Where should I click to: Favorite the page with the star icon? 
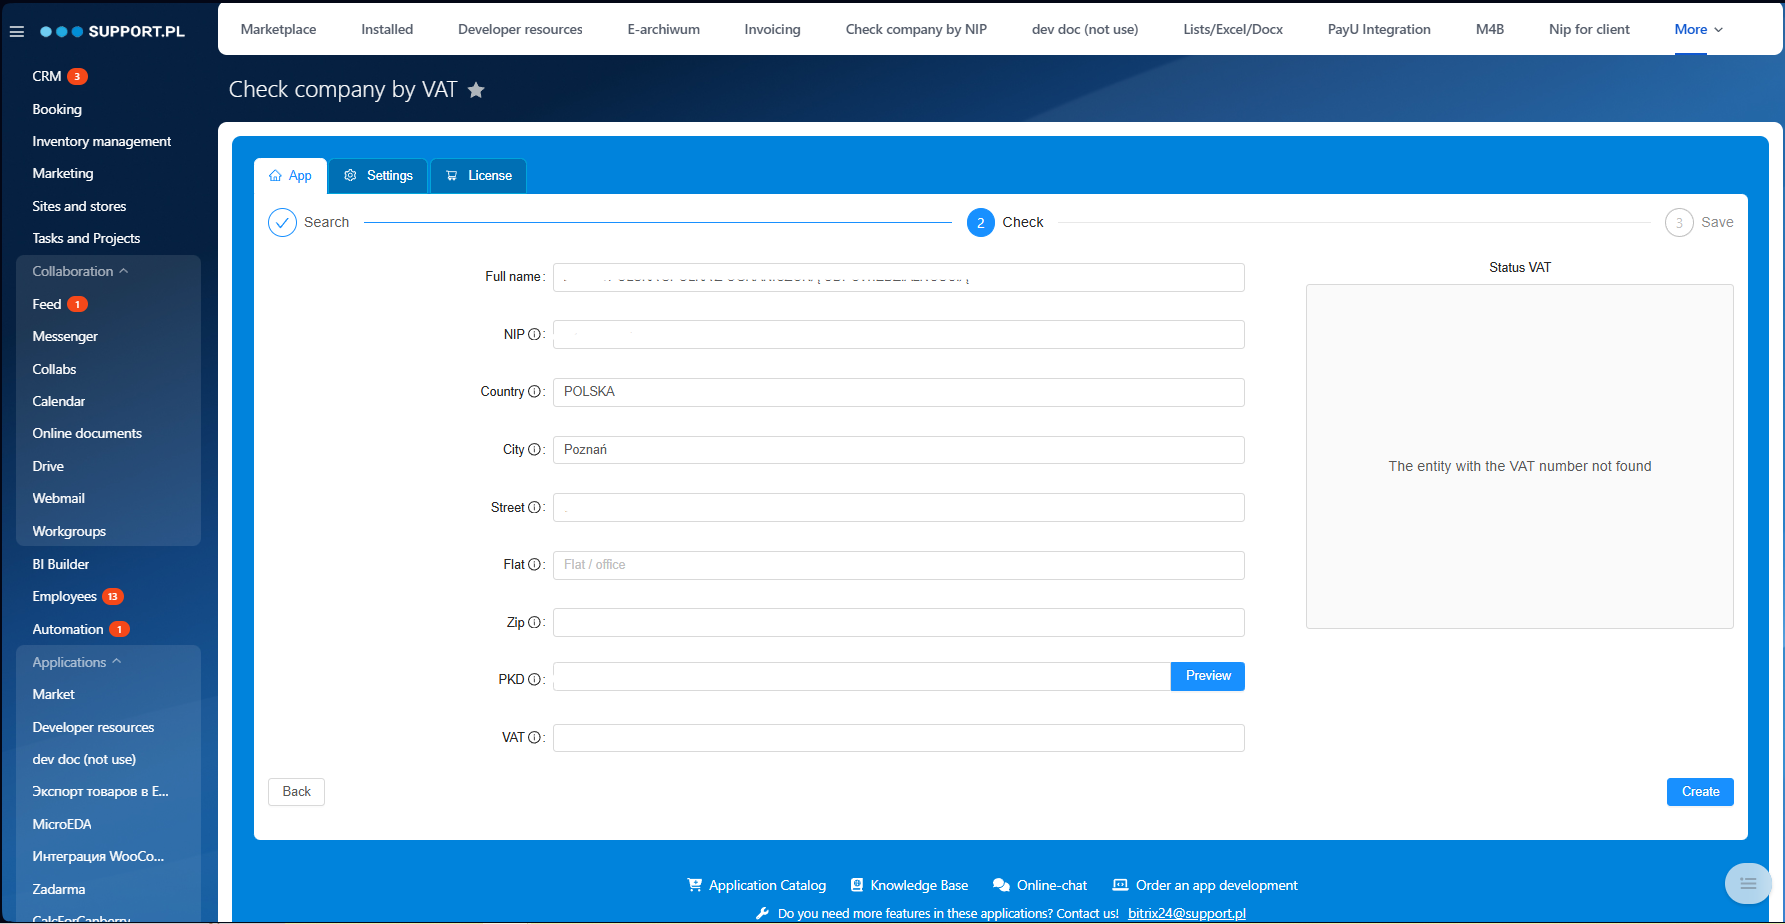click(x=476, y=90)
